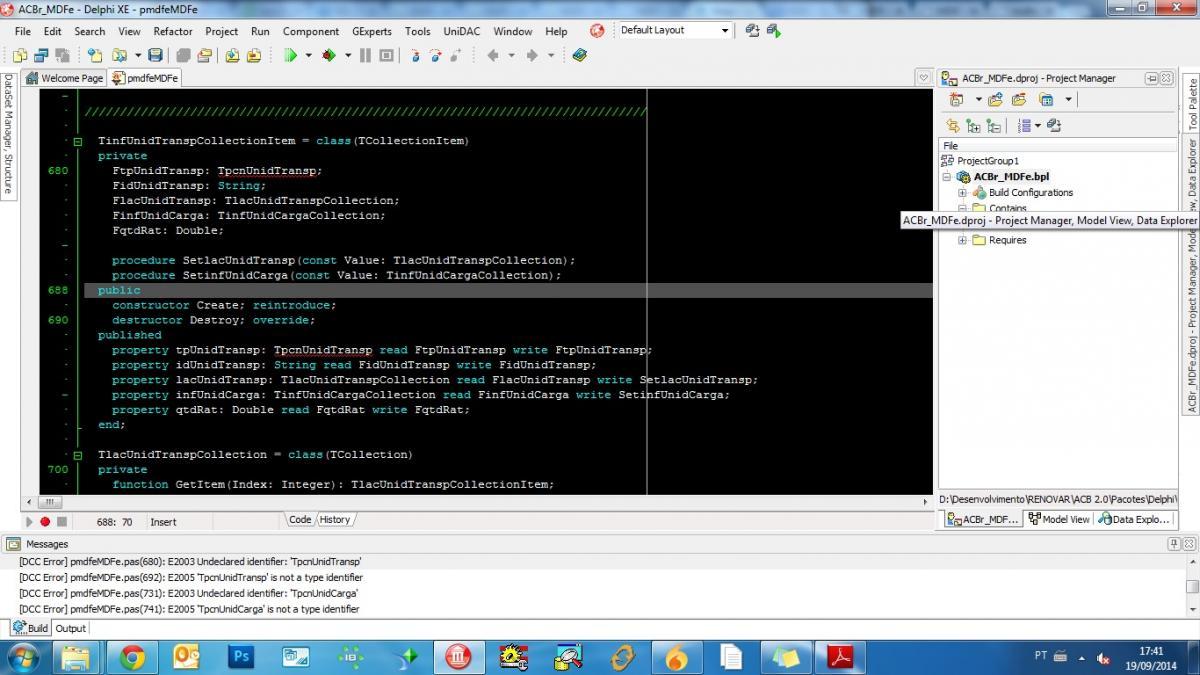1200x675 pixels.
Task: Open the Default Layout combo box
Action: tap(674, 30)
